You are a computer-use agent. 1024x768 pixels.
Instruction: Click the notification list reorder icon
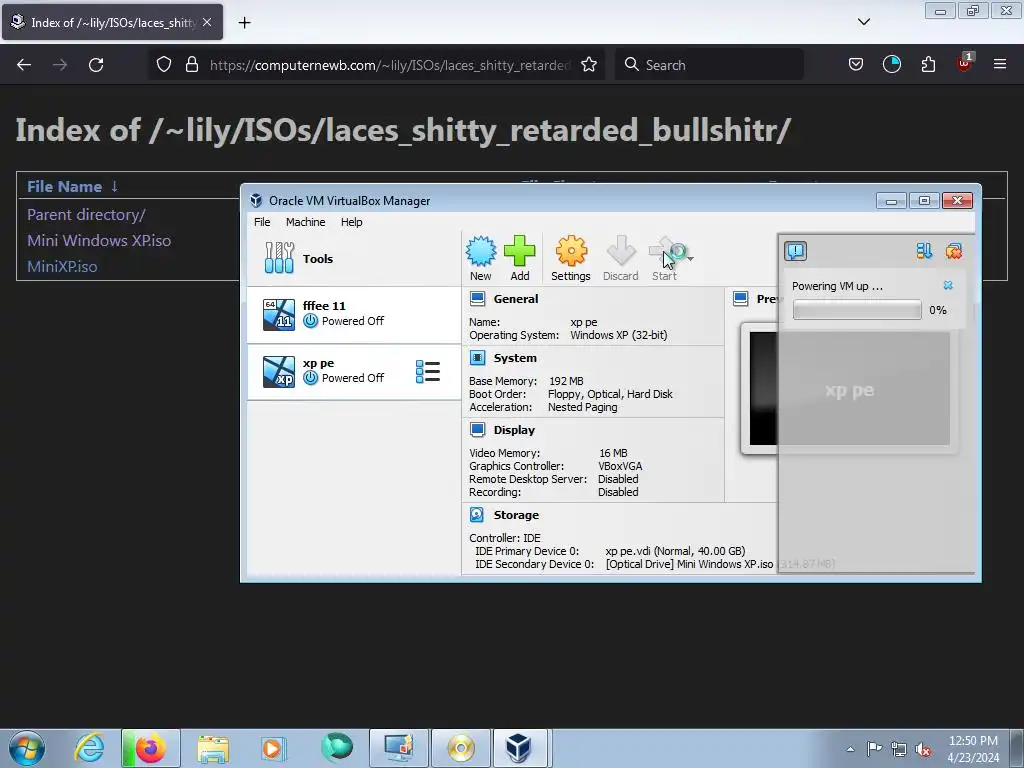pos(923,251)
